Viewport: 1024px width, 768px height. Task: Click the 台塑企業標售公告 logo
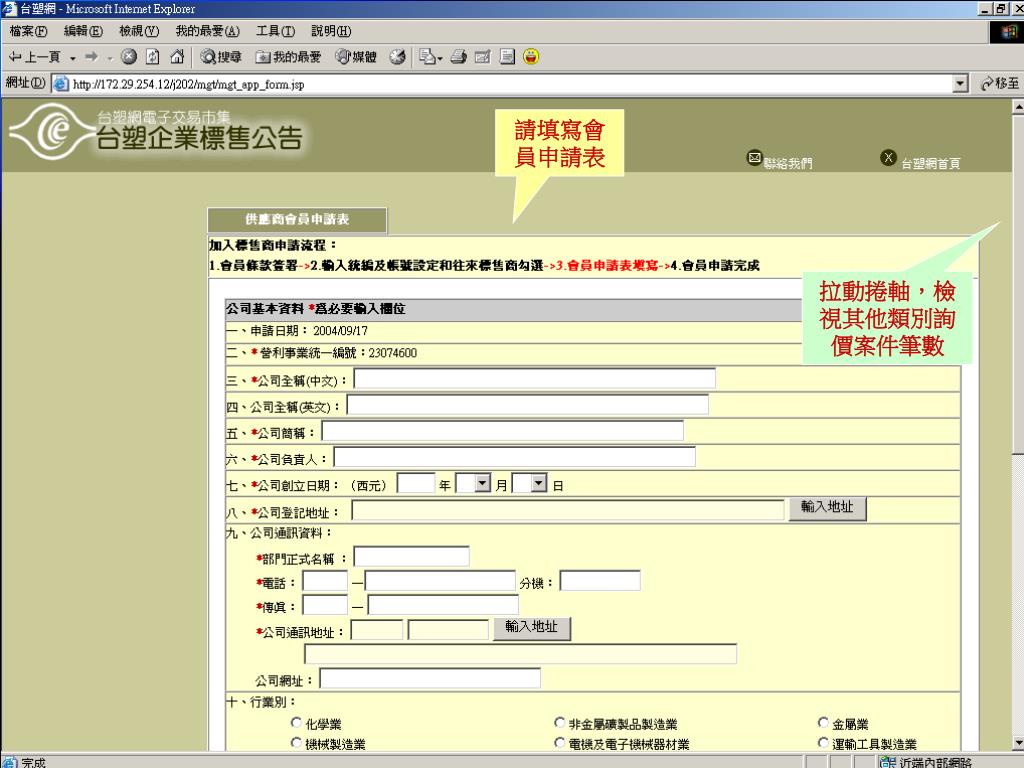click(x=157, y=133)
